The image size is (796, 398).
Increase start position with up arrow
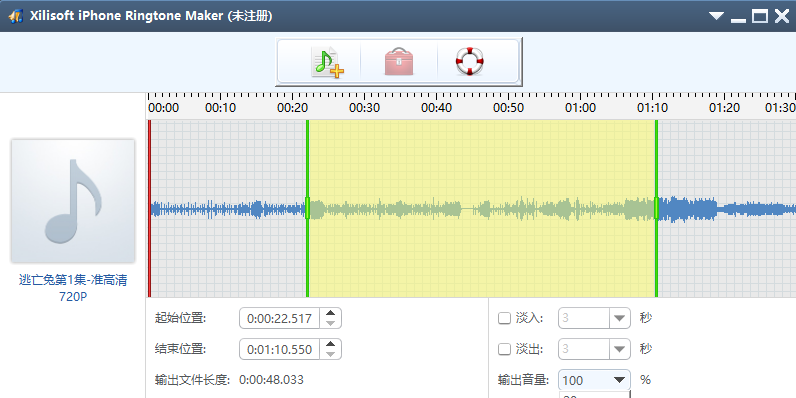pyautogui.click(x=330, y=313)
